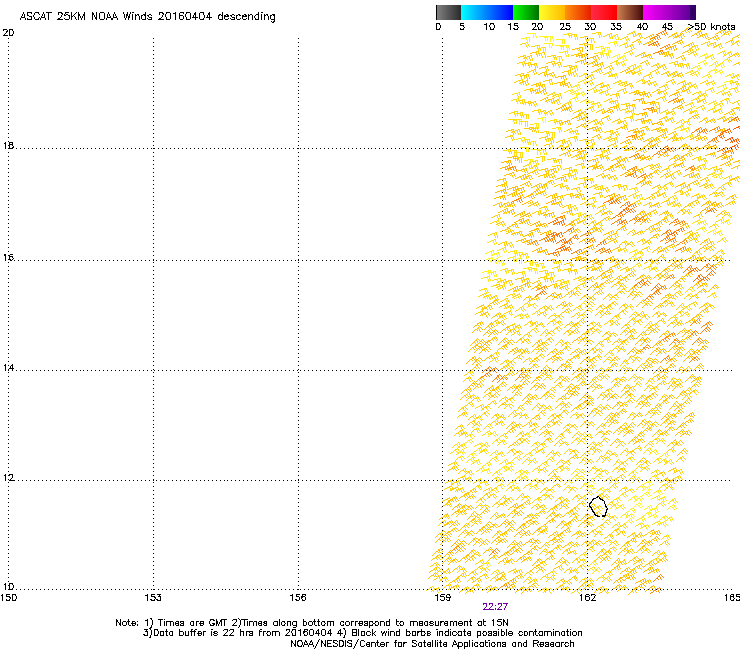Click the green 15-20 knots color segment
Image resolution: width=740 pixels, height=650 pixels.
tap(526, 12)
